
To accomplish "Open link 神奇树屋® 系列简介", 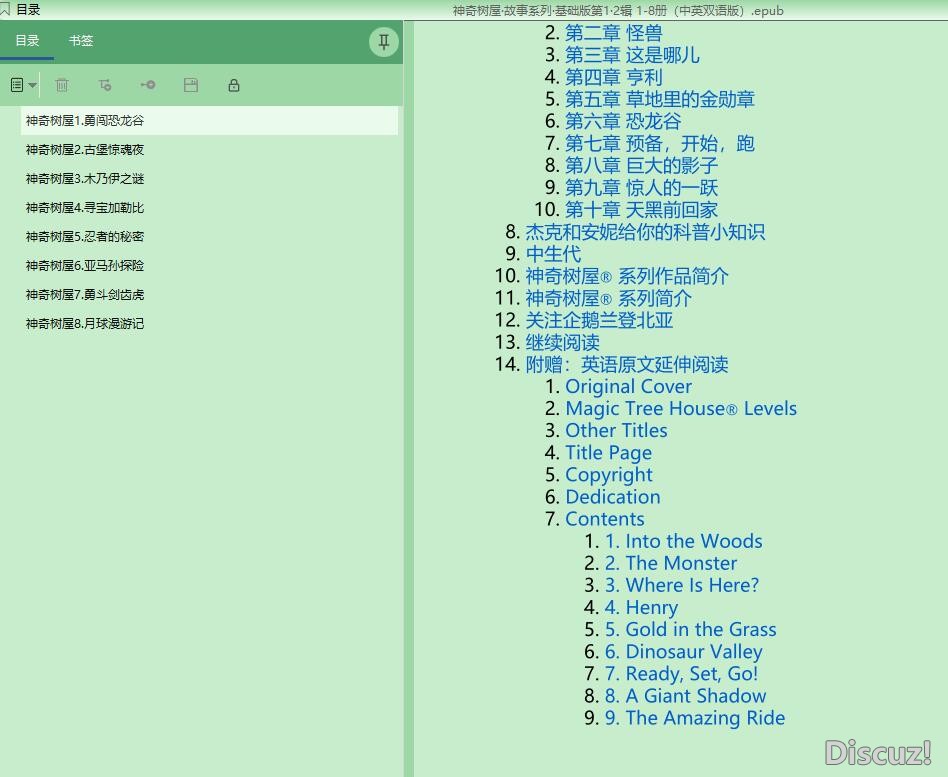I will point(609,298).
